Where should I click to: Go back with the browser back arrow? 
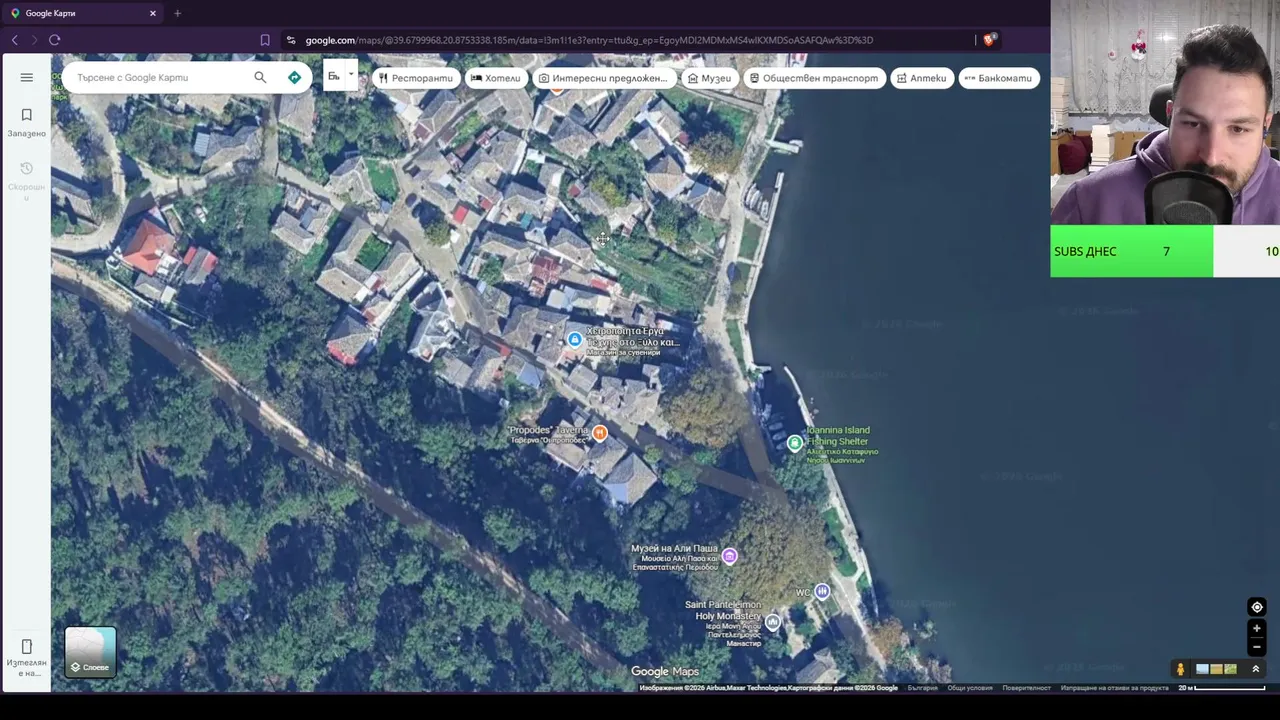point(14,40)
